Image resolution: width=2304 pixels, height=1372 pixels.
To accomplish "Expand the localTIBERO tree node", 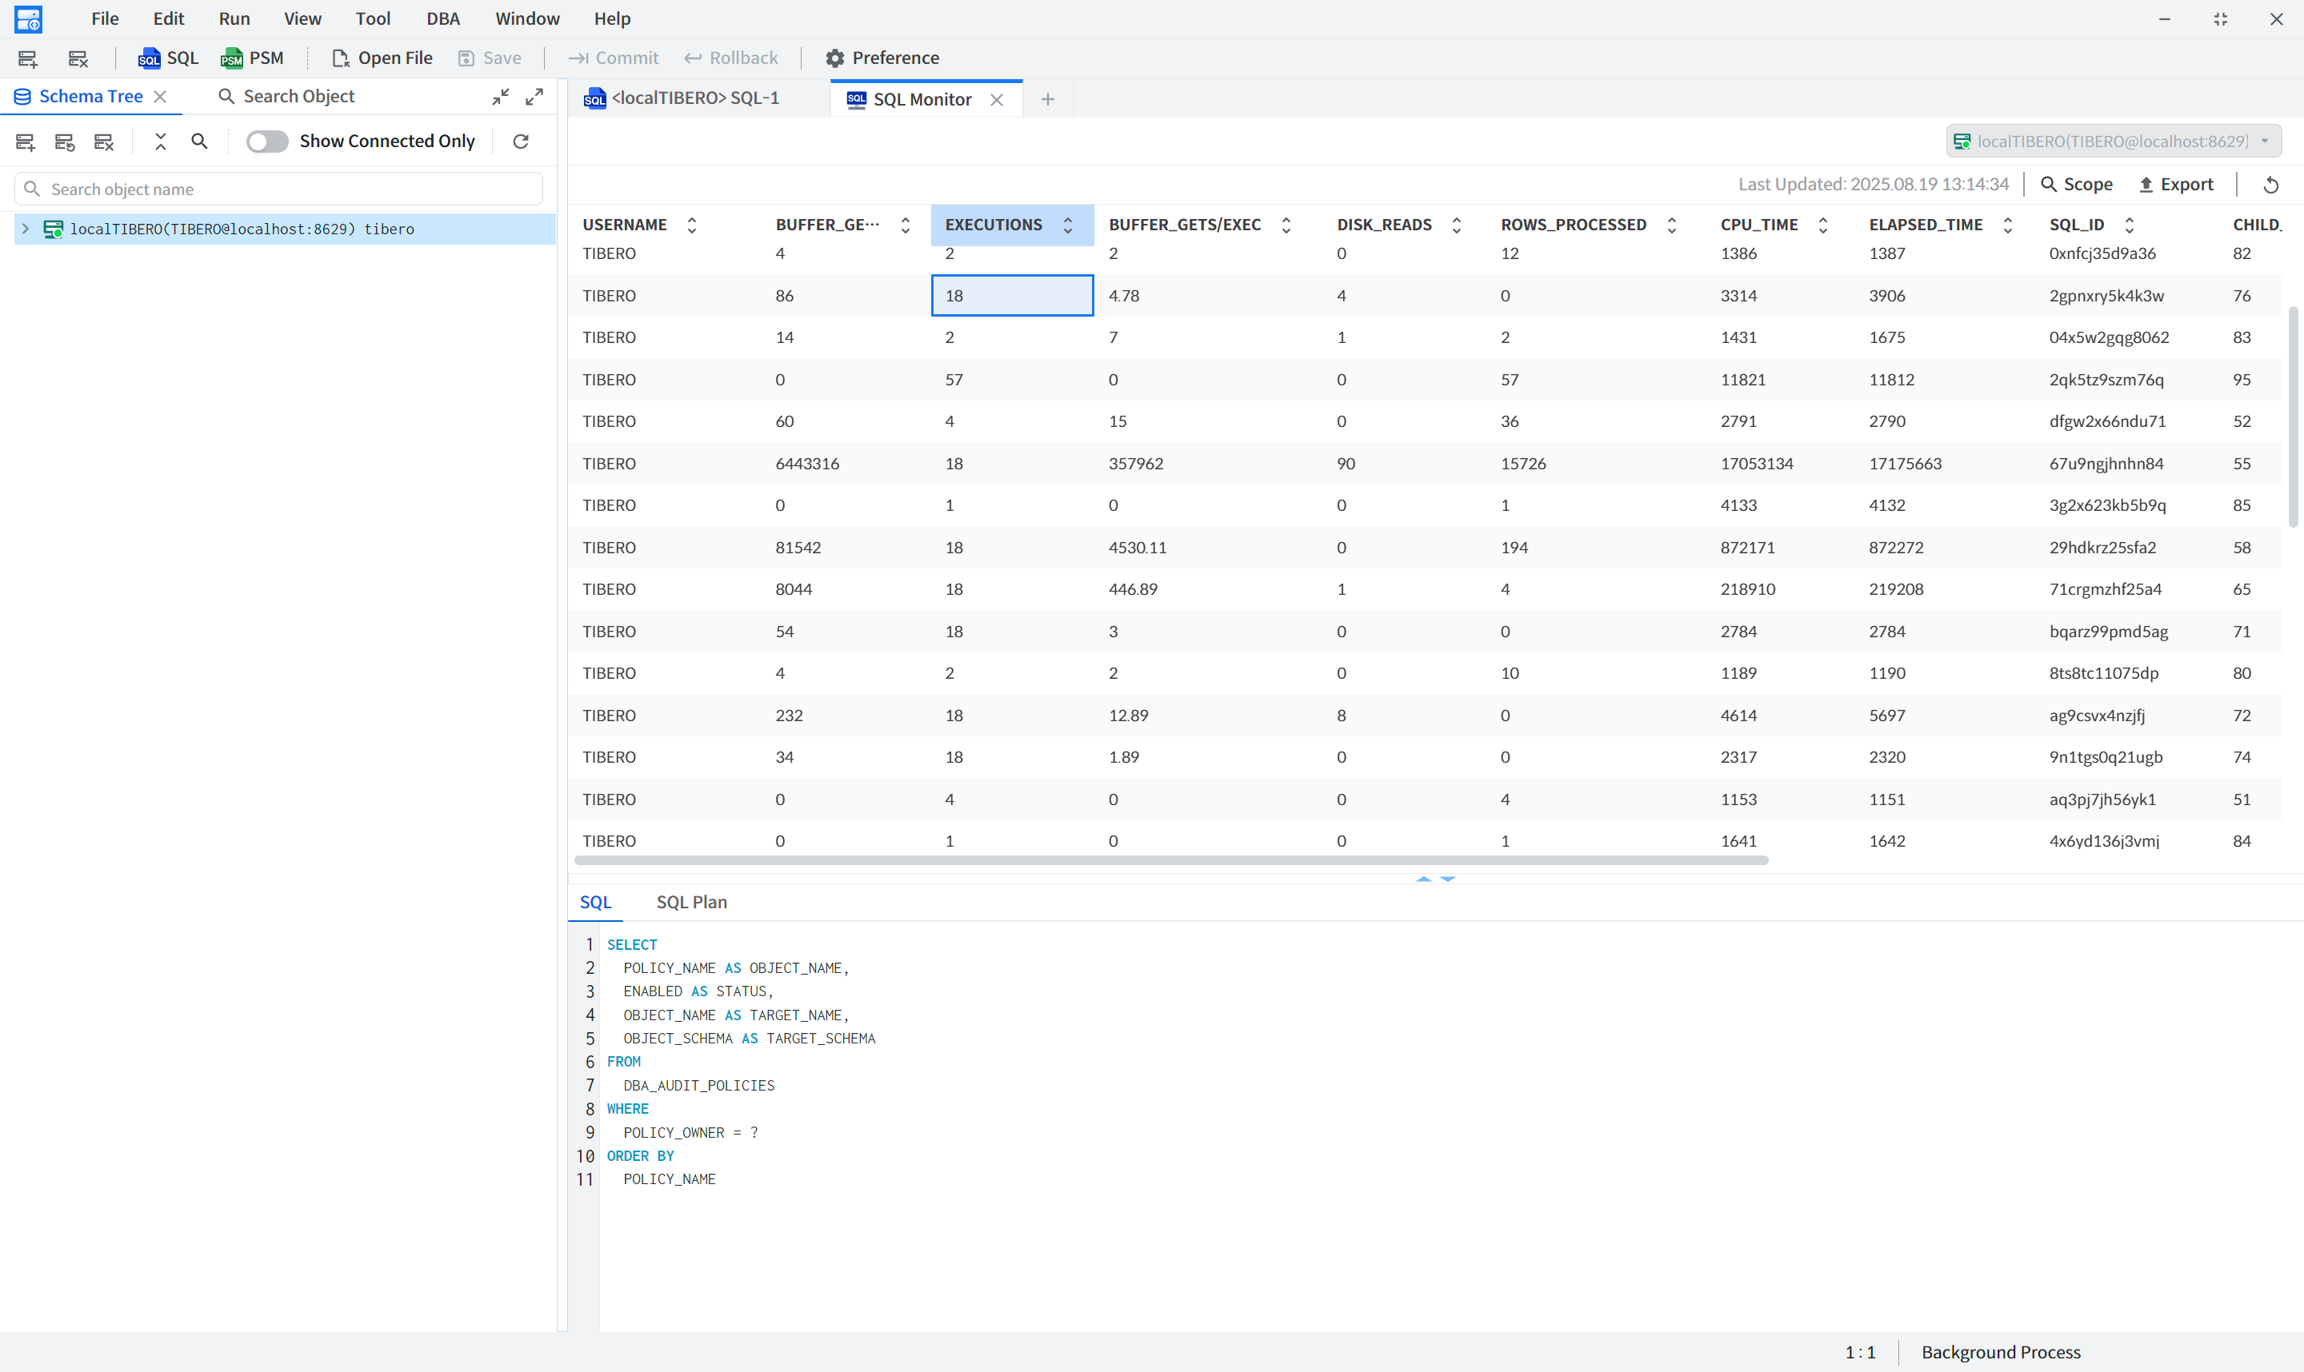I will pos(25,229).
